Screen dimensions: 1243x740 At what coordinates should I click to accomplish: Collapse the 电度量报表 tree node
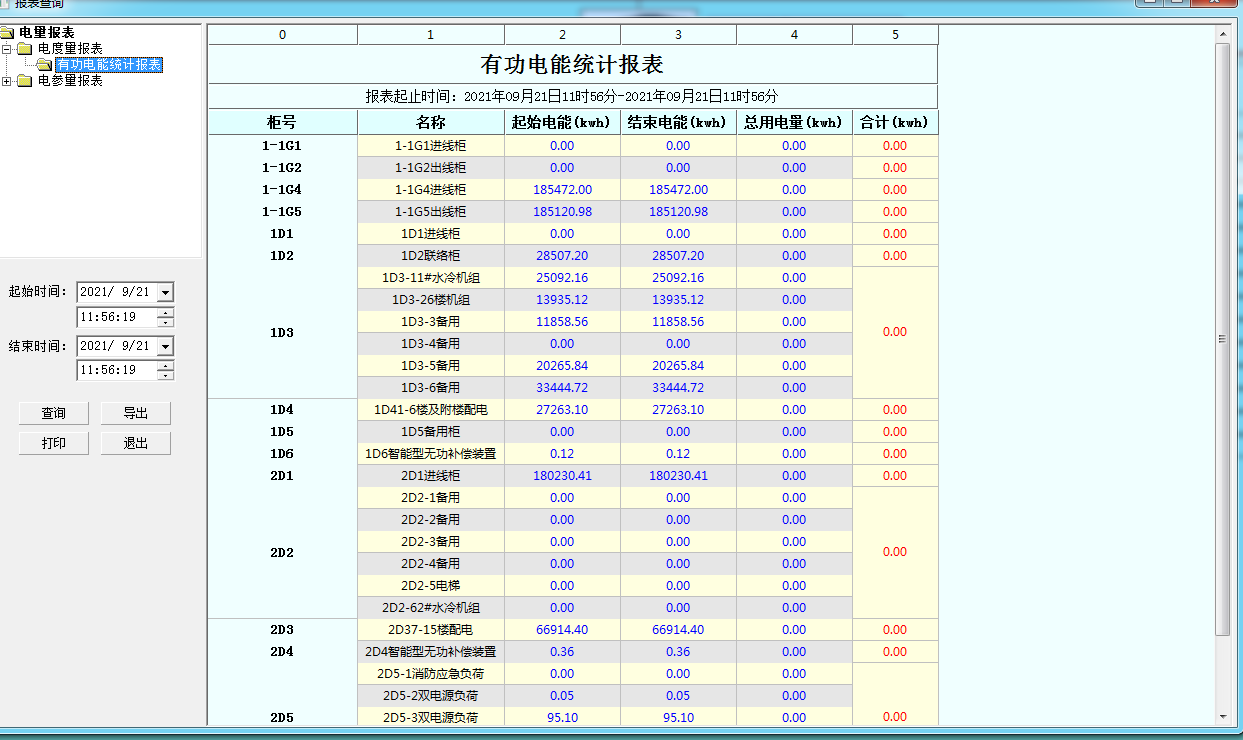[8, 49]
